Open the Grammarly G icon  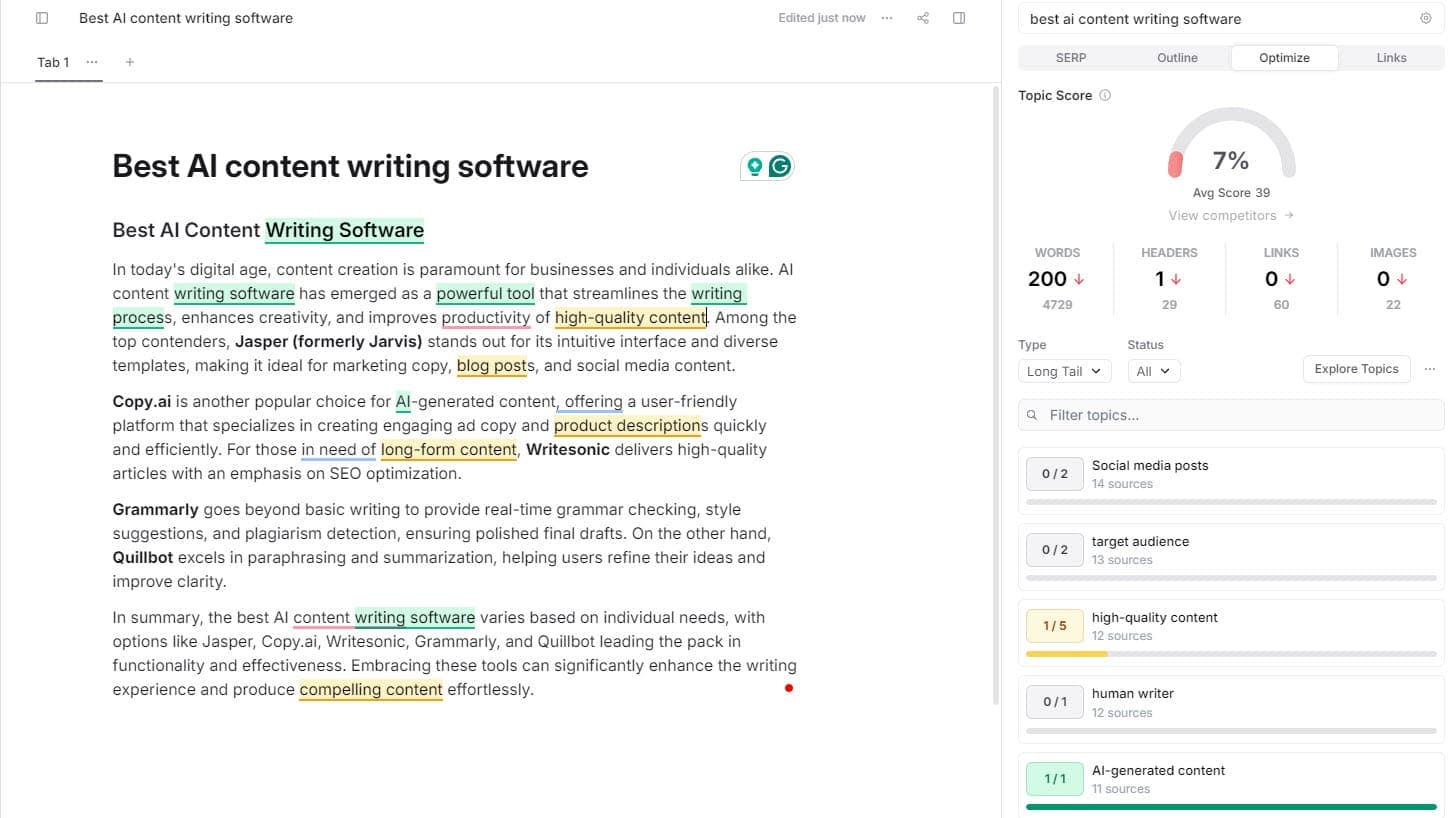click(780, 166)
